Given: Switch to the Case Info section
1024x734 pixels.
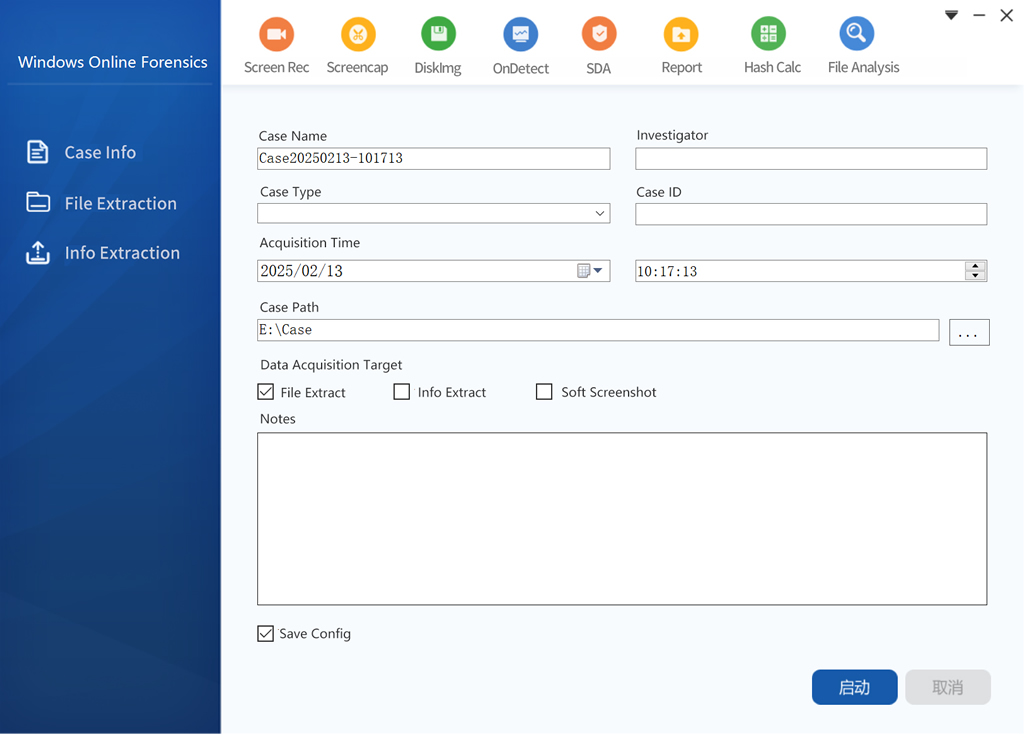Looking at the screenshot, I should tap(100, 152).
